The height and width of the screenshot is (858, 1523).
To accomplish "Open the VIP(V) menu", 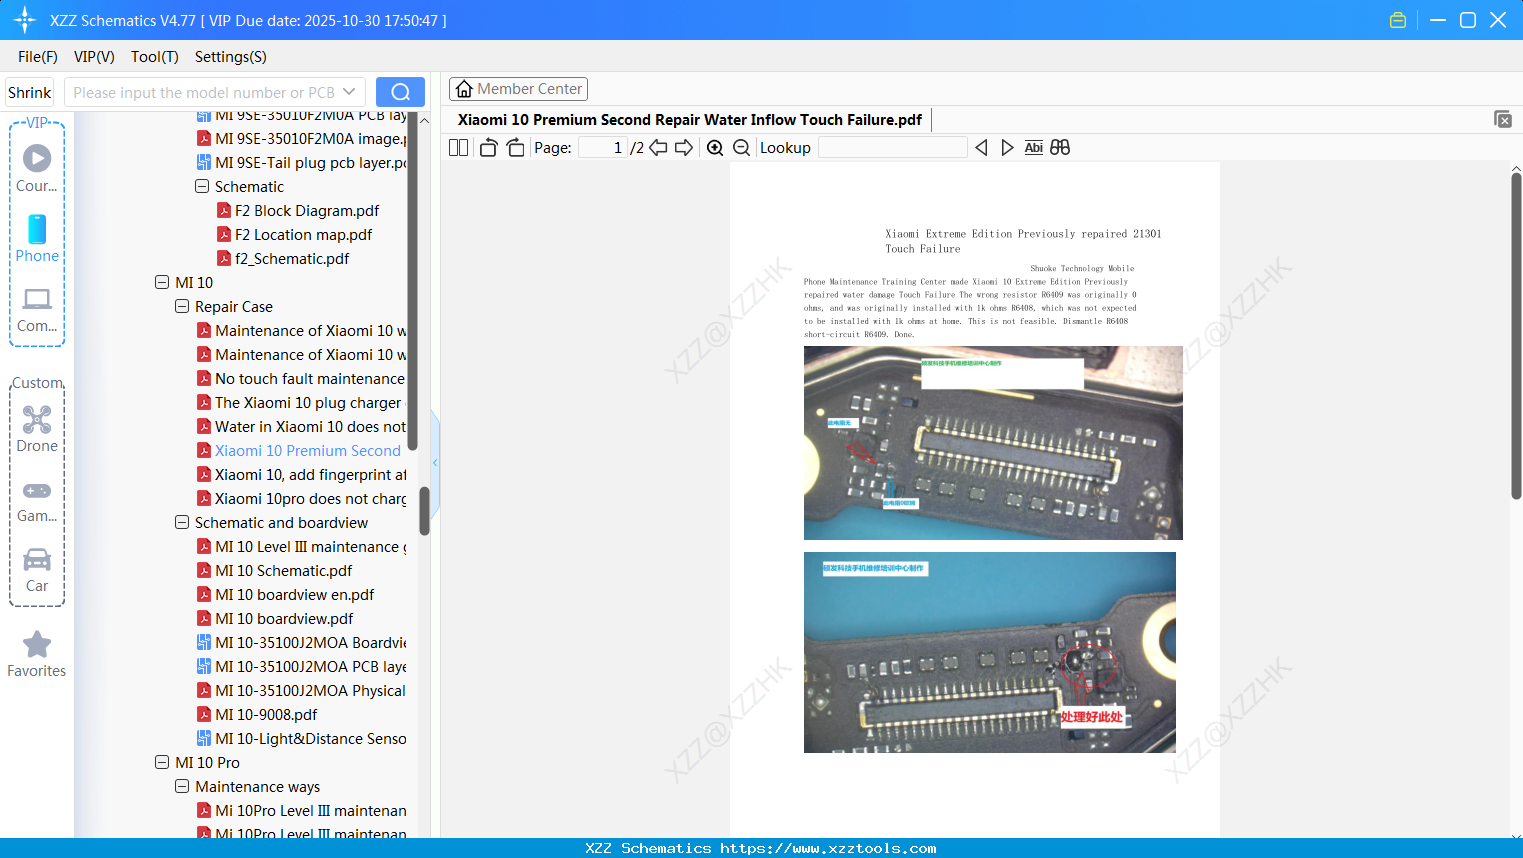I will [x=94, y=57].
